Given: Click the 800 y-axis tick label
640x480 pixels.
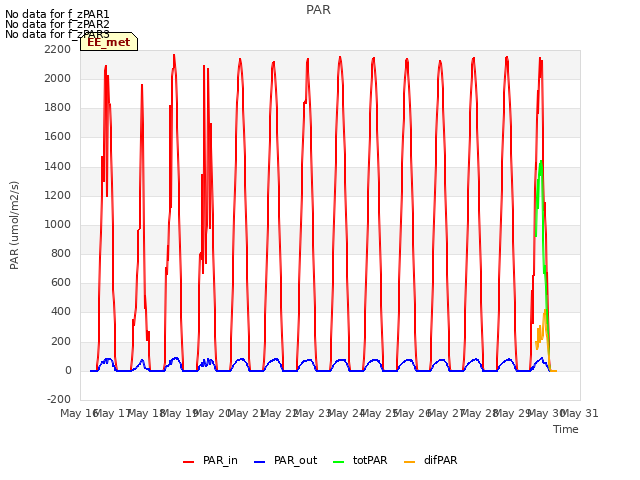Looking at the screenshot, I should (61, 253).
